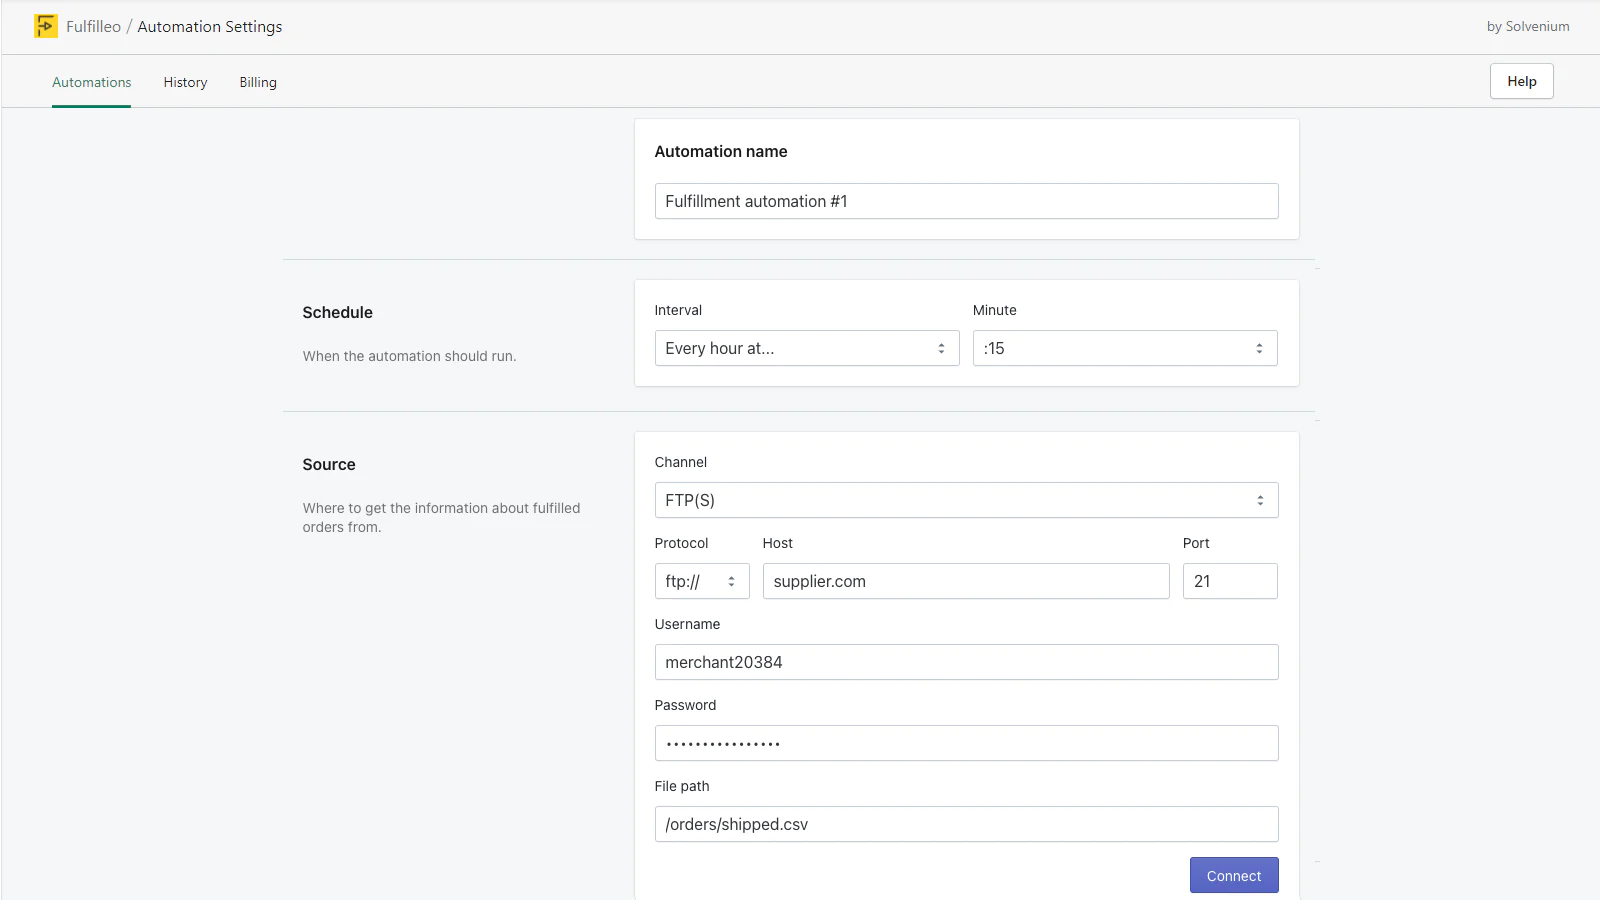Click the Connect button
The image size is (1600, 900).
point(1233,876)
